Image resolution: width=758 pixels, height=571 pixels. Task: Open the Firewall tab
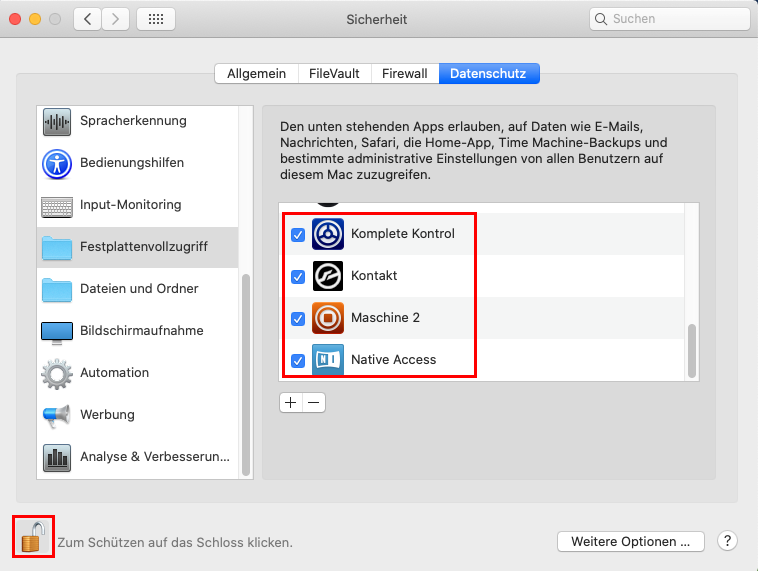click(405, 73)
